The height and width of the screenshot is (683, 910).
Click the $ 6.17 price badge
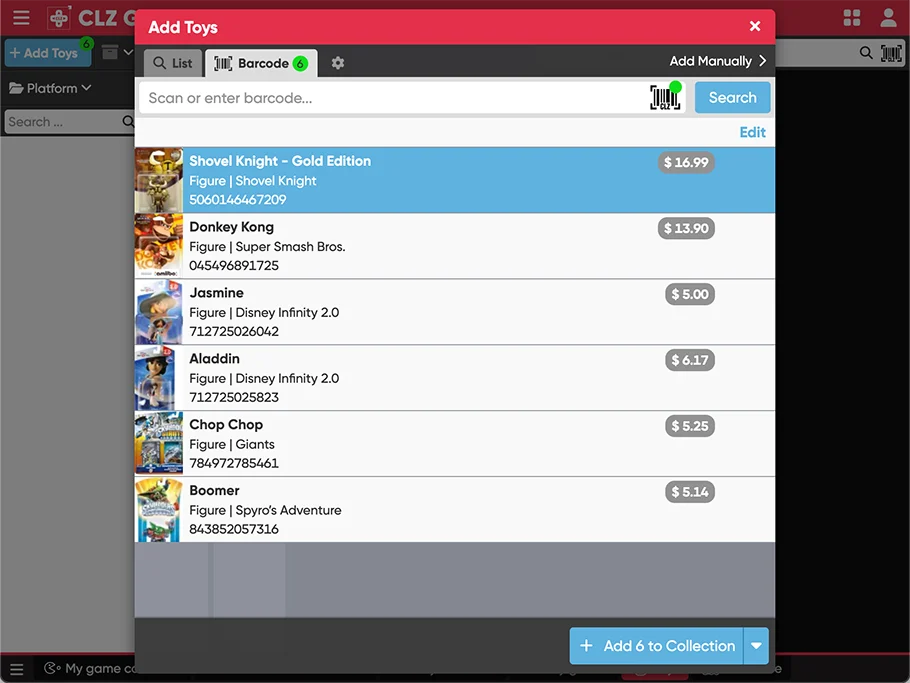[x=689, y=360]
